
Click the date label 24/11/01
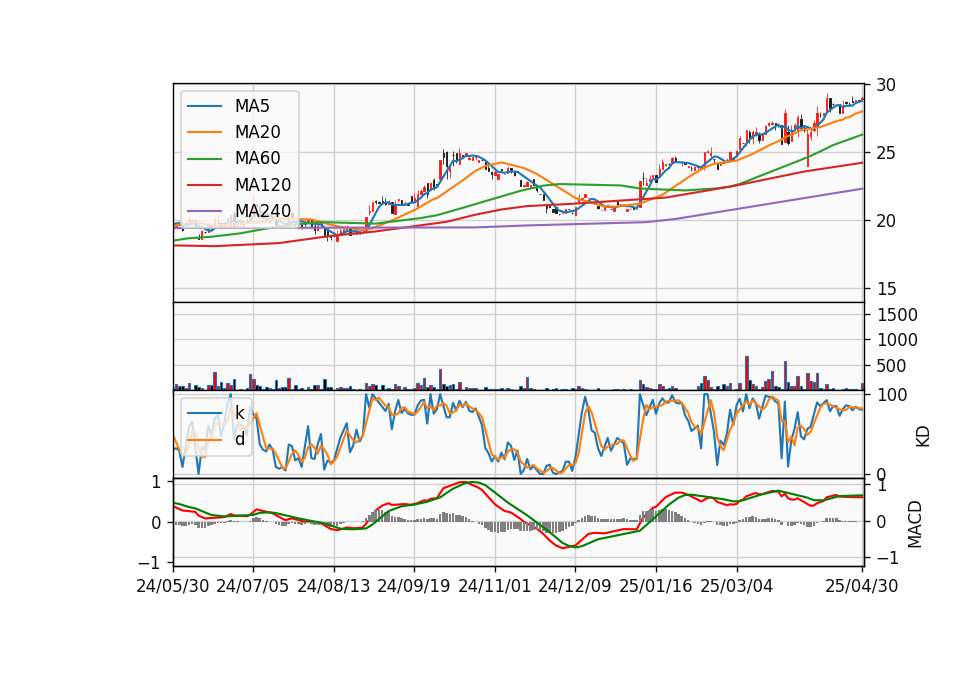tap(494, 587)
